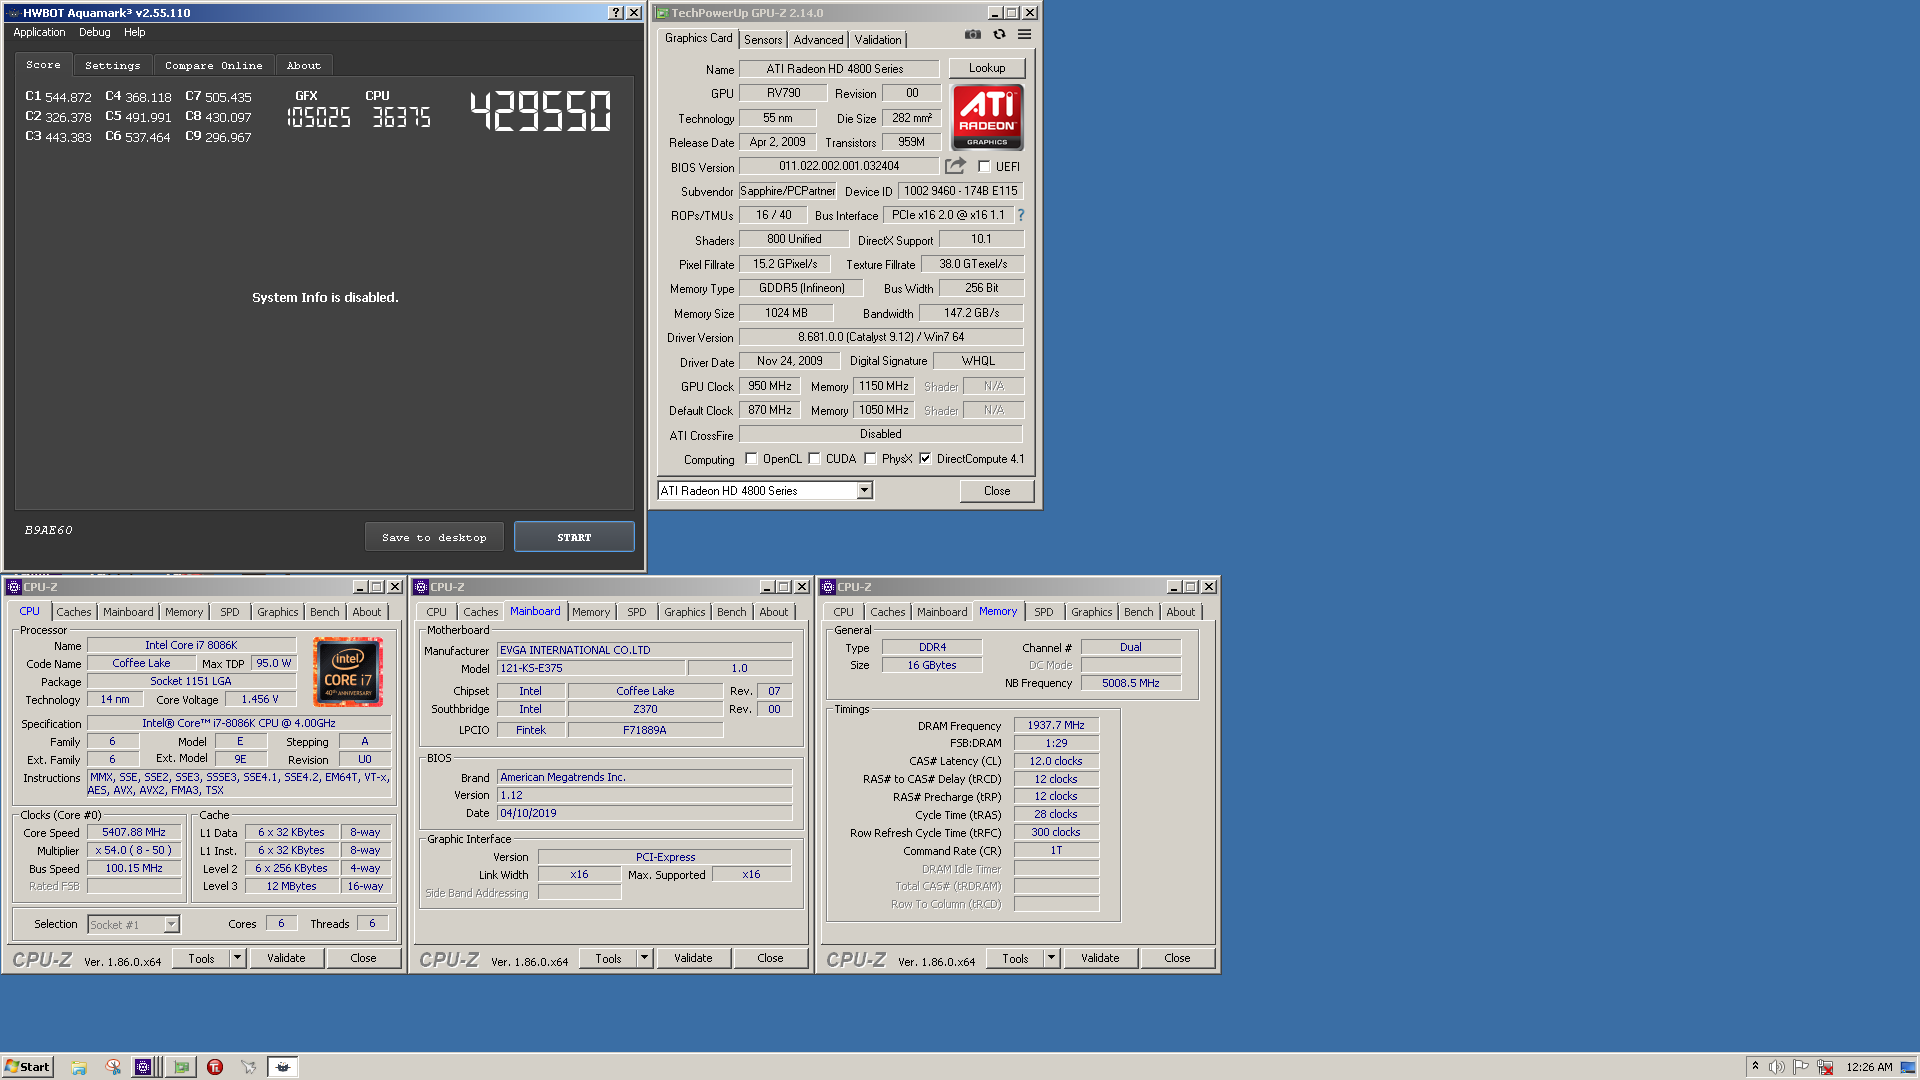
Task: Expand Tools dropdown arrow in first CPU-Z window
Action: [x=238, y=958]
